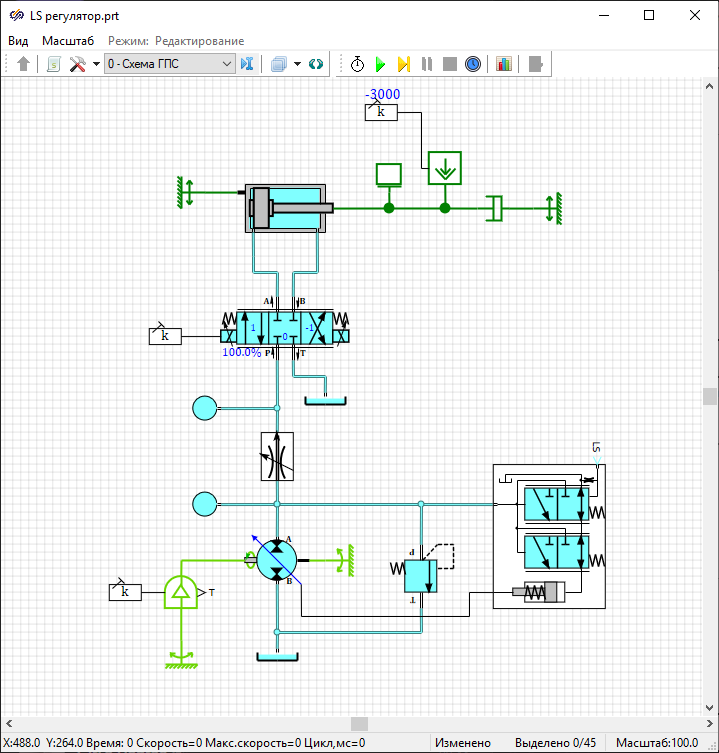This screenshot has width=719, height=753.
Task: Open the Масштаб menu
Action: click(68, 41)
